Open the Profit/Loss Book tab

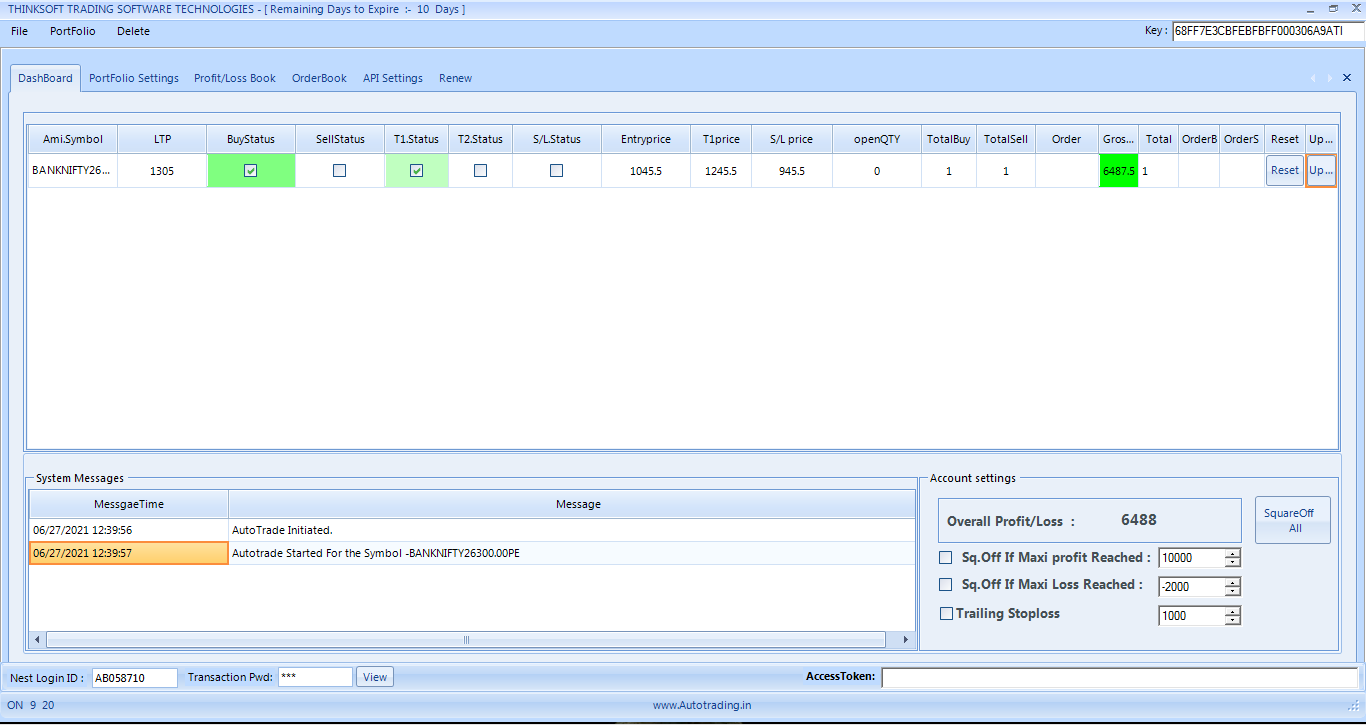point(235,78)
